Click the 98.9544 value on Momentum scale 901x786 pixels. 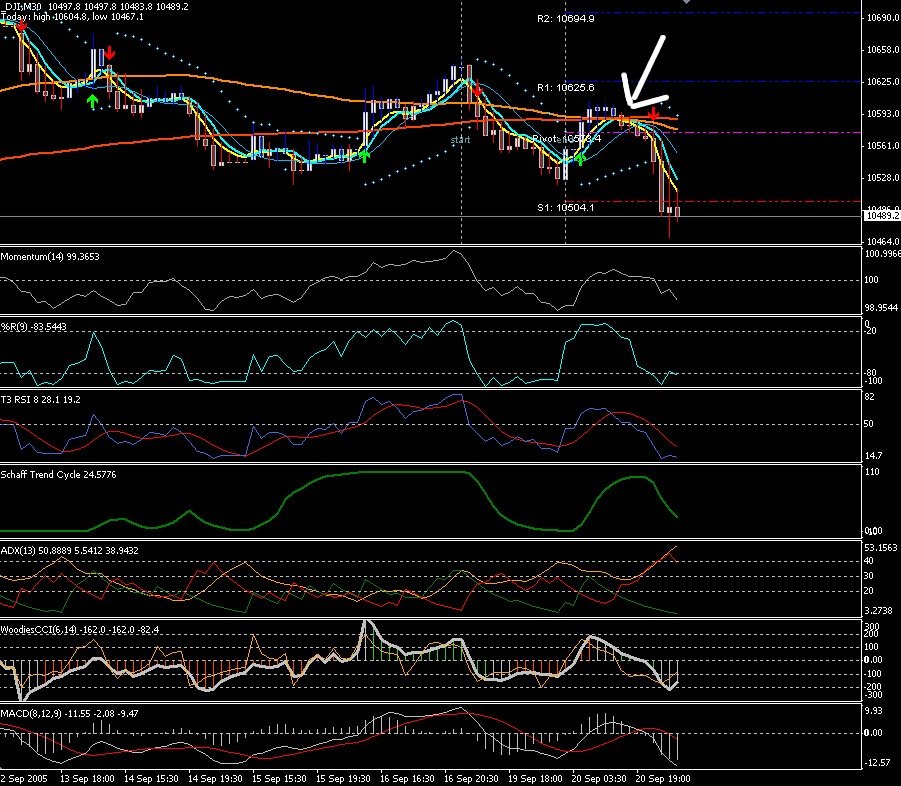pyautogui.click(x=881, y=307)
